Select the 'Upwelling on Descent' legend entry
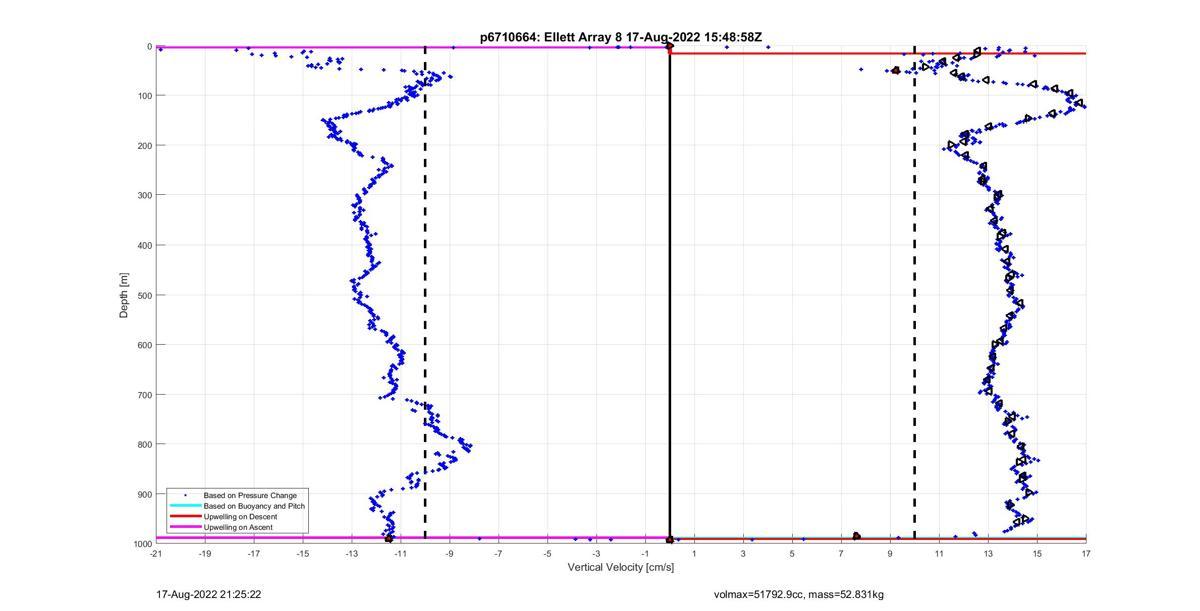 (x=240, y=517)
